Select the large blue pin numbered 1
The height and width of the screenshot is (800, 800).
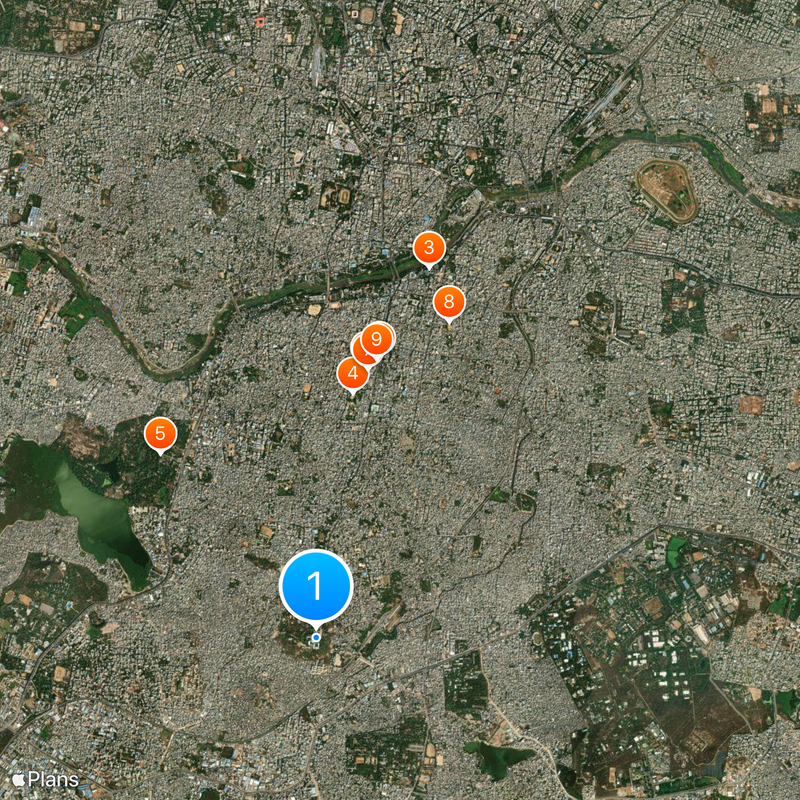316,586
